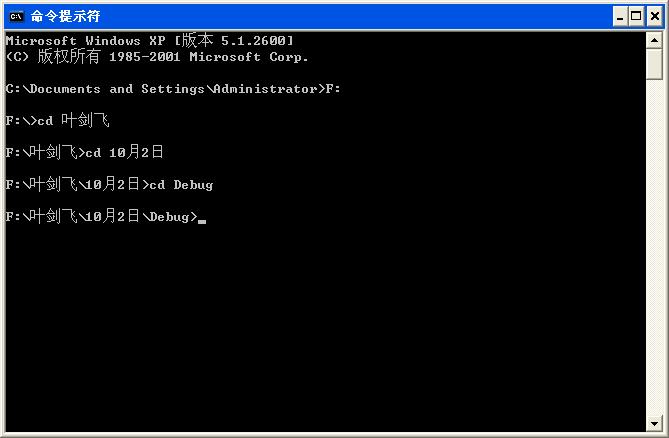Click the blinking cursor after the Debug> prompt
Viewport: 669px width, 438px height.
tap(202, 220)
